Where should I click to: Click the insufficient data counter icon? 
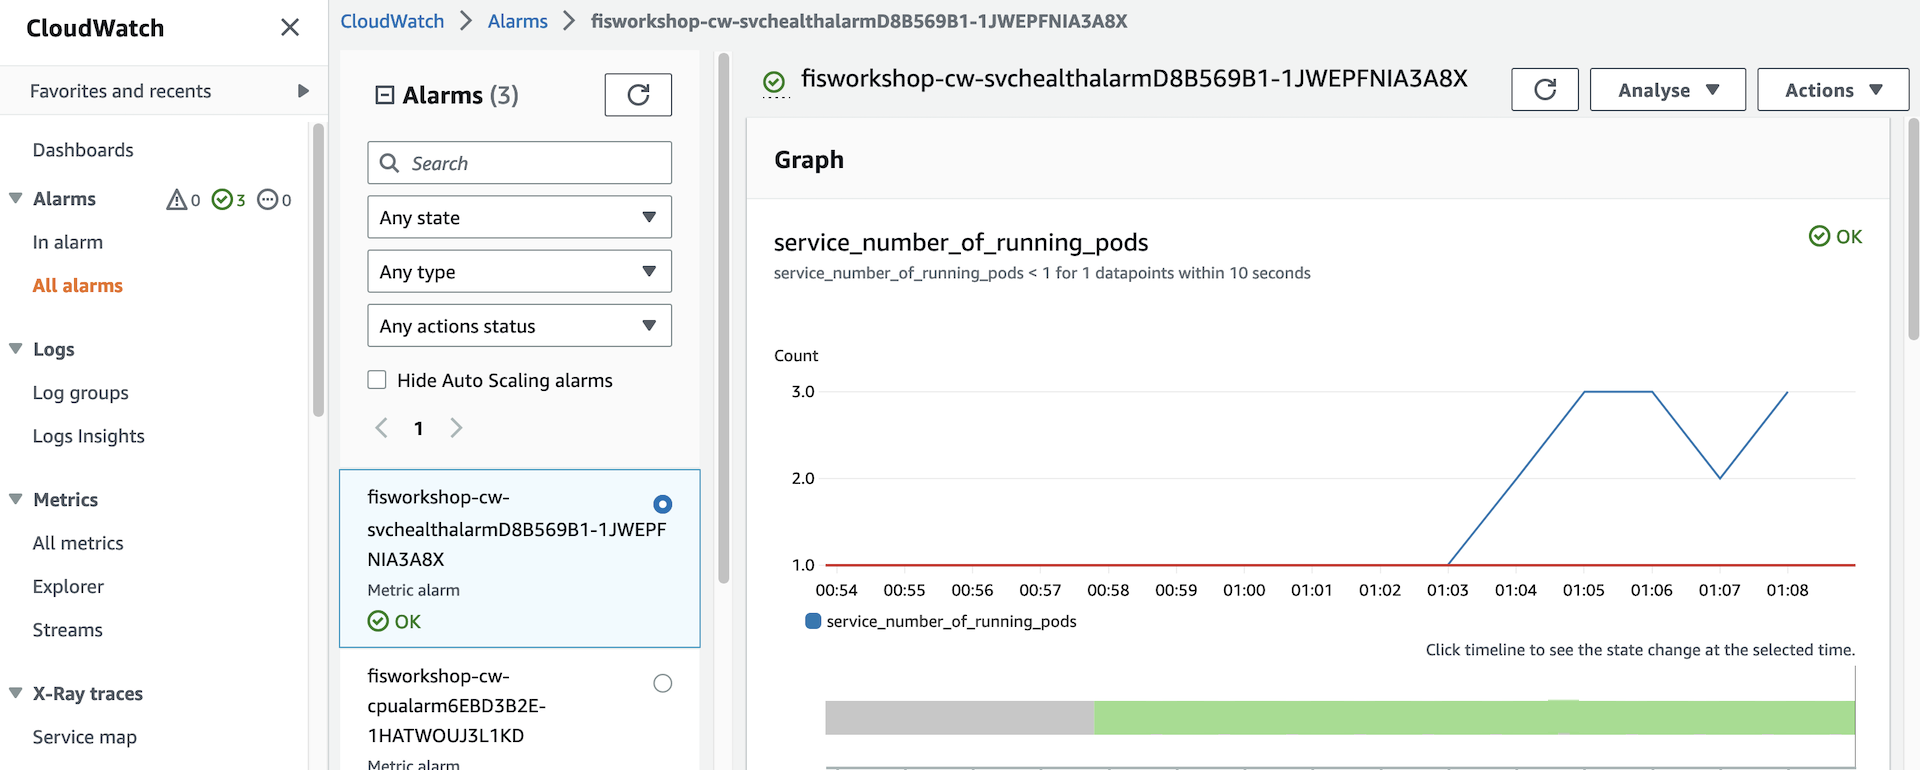point(268,200)
